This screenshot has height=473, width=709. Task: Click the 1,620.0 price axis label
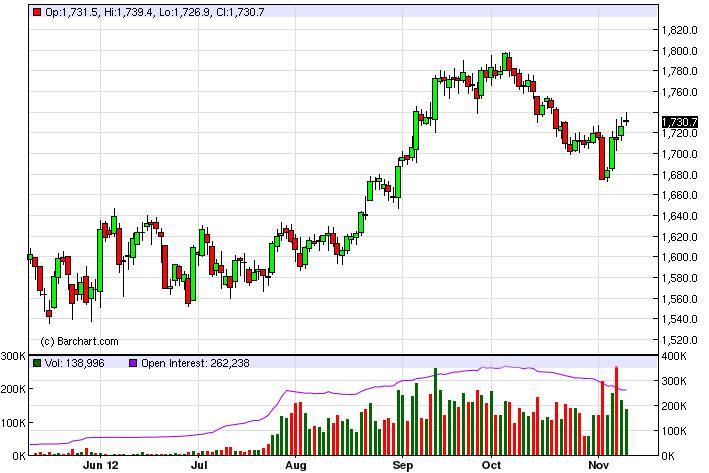click(680, 236)
